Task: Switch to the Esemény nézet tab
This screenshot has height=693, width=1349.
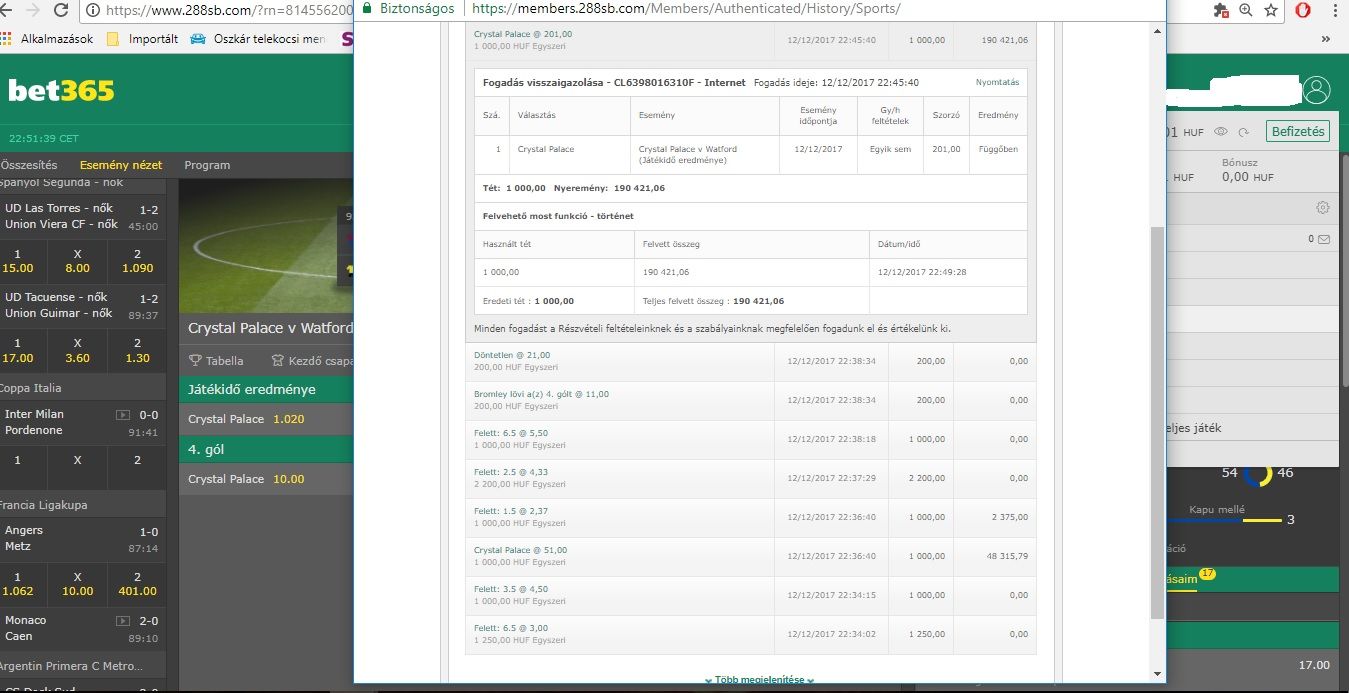Action: (121, 165)
